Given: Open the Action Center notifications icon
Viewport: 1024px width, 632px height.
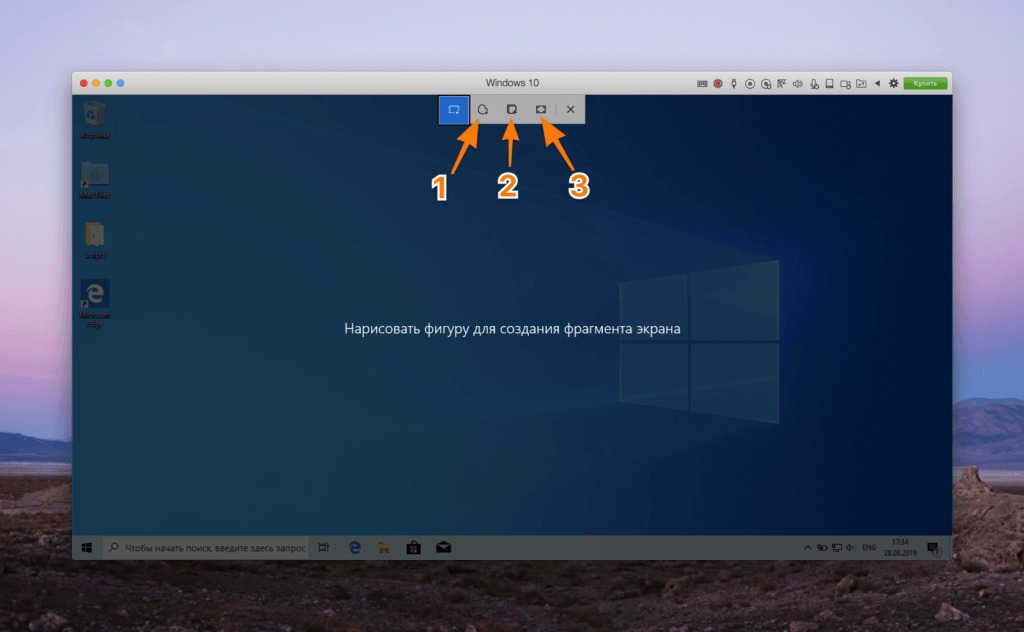Looking at the screenshot, I should 933,548.
